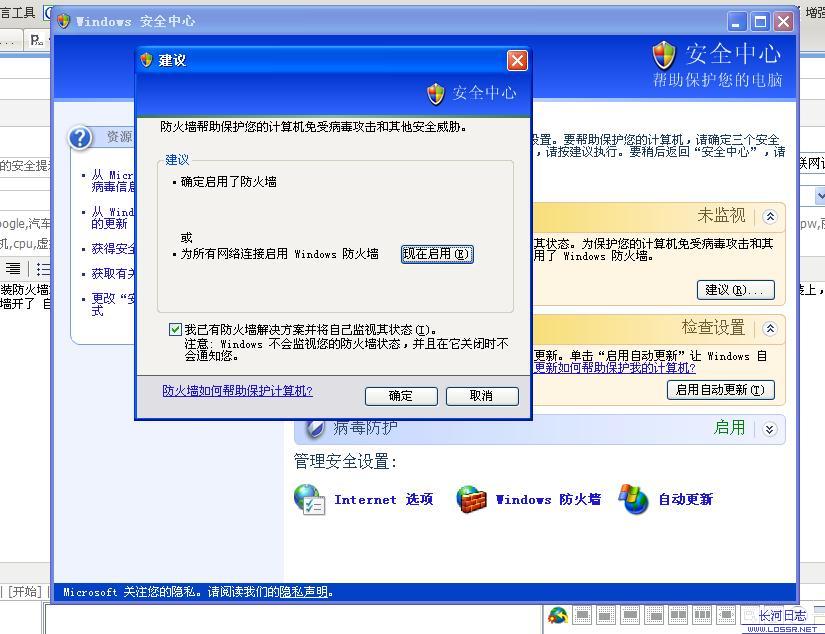This screenshot has width=825, height=634.
Task: Collapse the 检查设置 section chevron
Action: 770,329
